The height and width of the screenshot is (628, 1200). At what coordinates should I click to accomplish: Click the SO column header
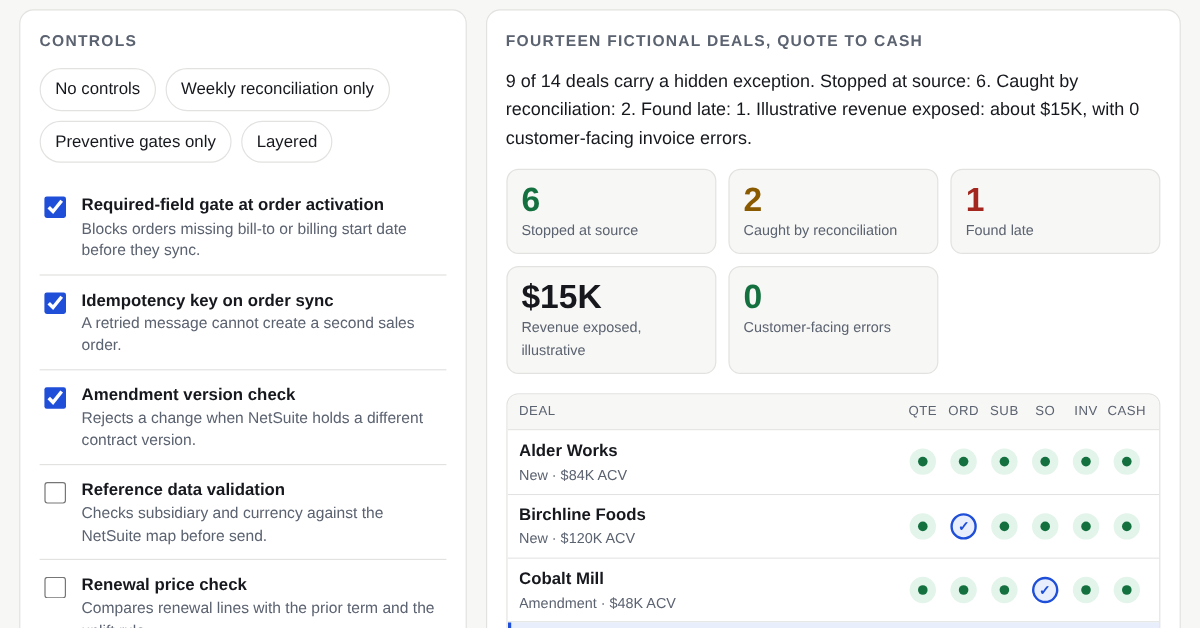[1045, 411]
